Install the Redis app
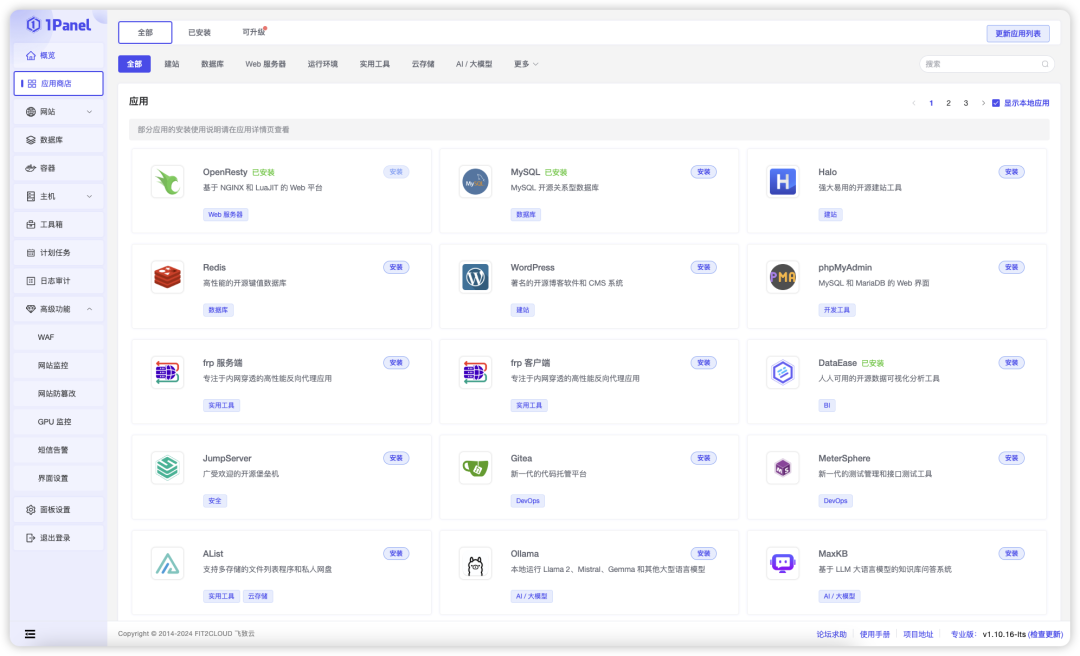 pos(396,267)
